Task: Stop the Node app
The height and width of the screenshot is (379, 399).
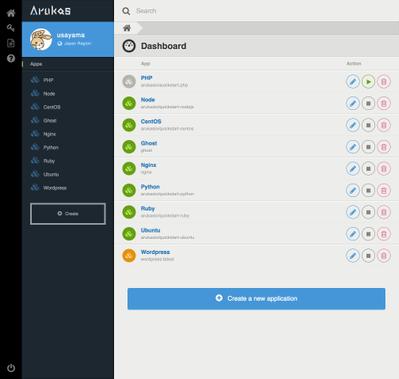Action: point(368,103)
